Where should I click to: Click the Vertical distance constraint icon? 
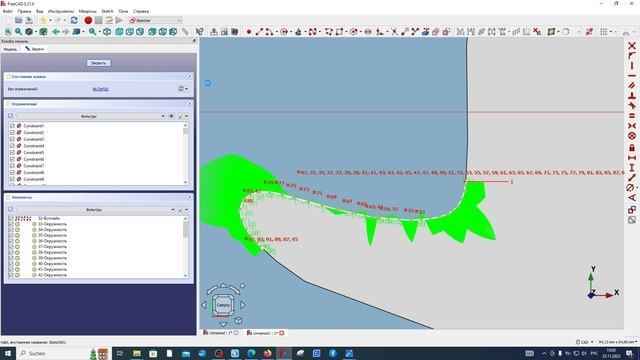632,167
